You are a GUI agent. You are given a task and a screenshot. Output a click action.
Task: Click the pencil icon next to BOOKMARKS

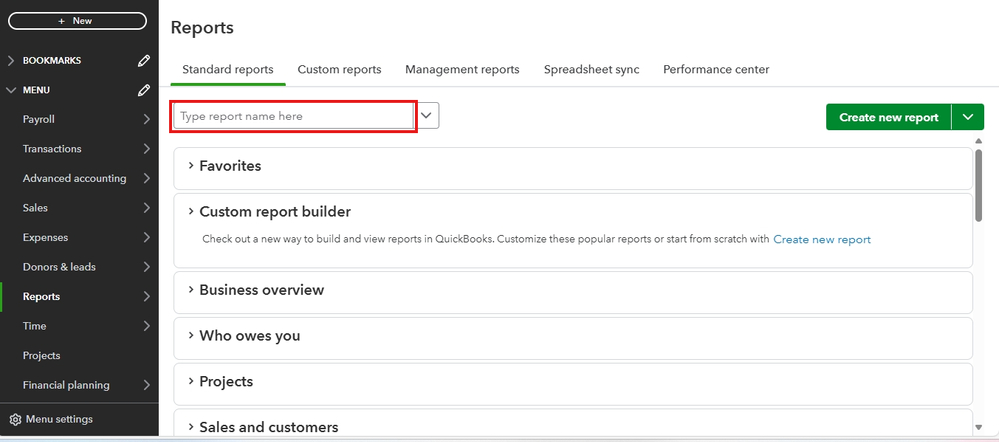[144, 61]
